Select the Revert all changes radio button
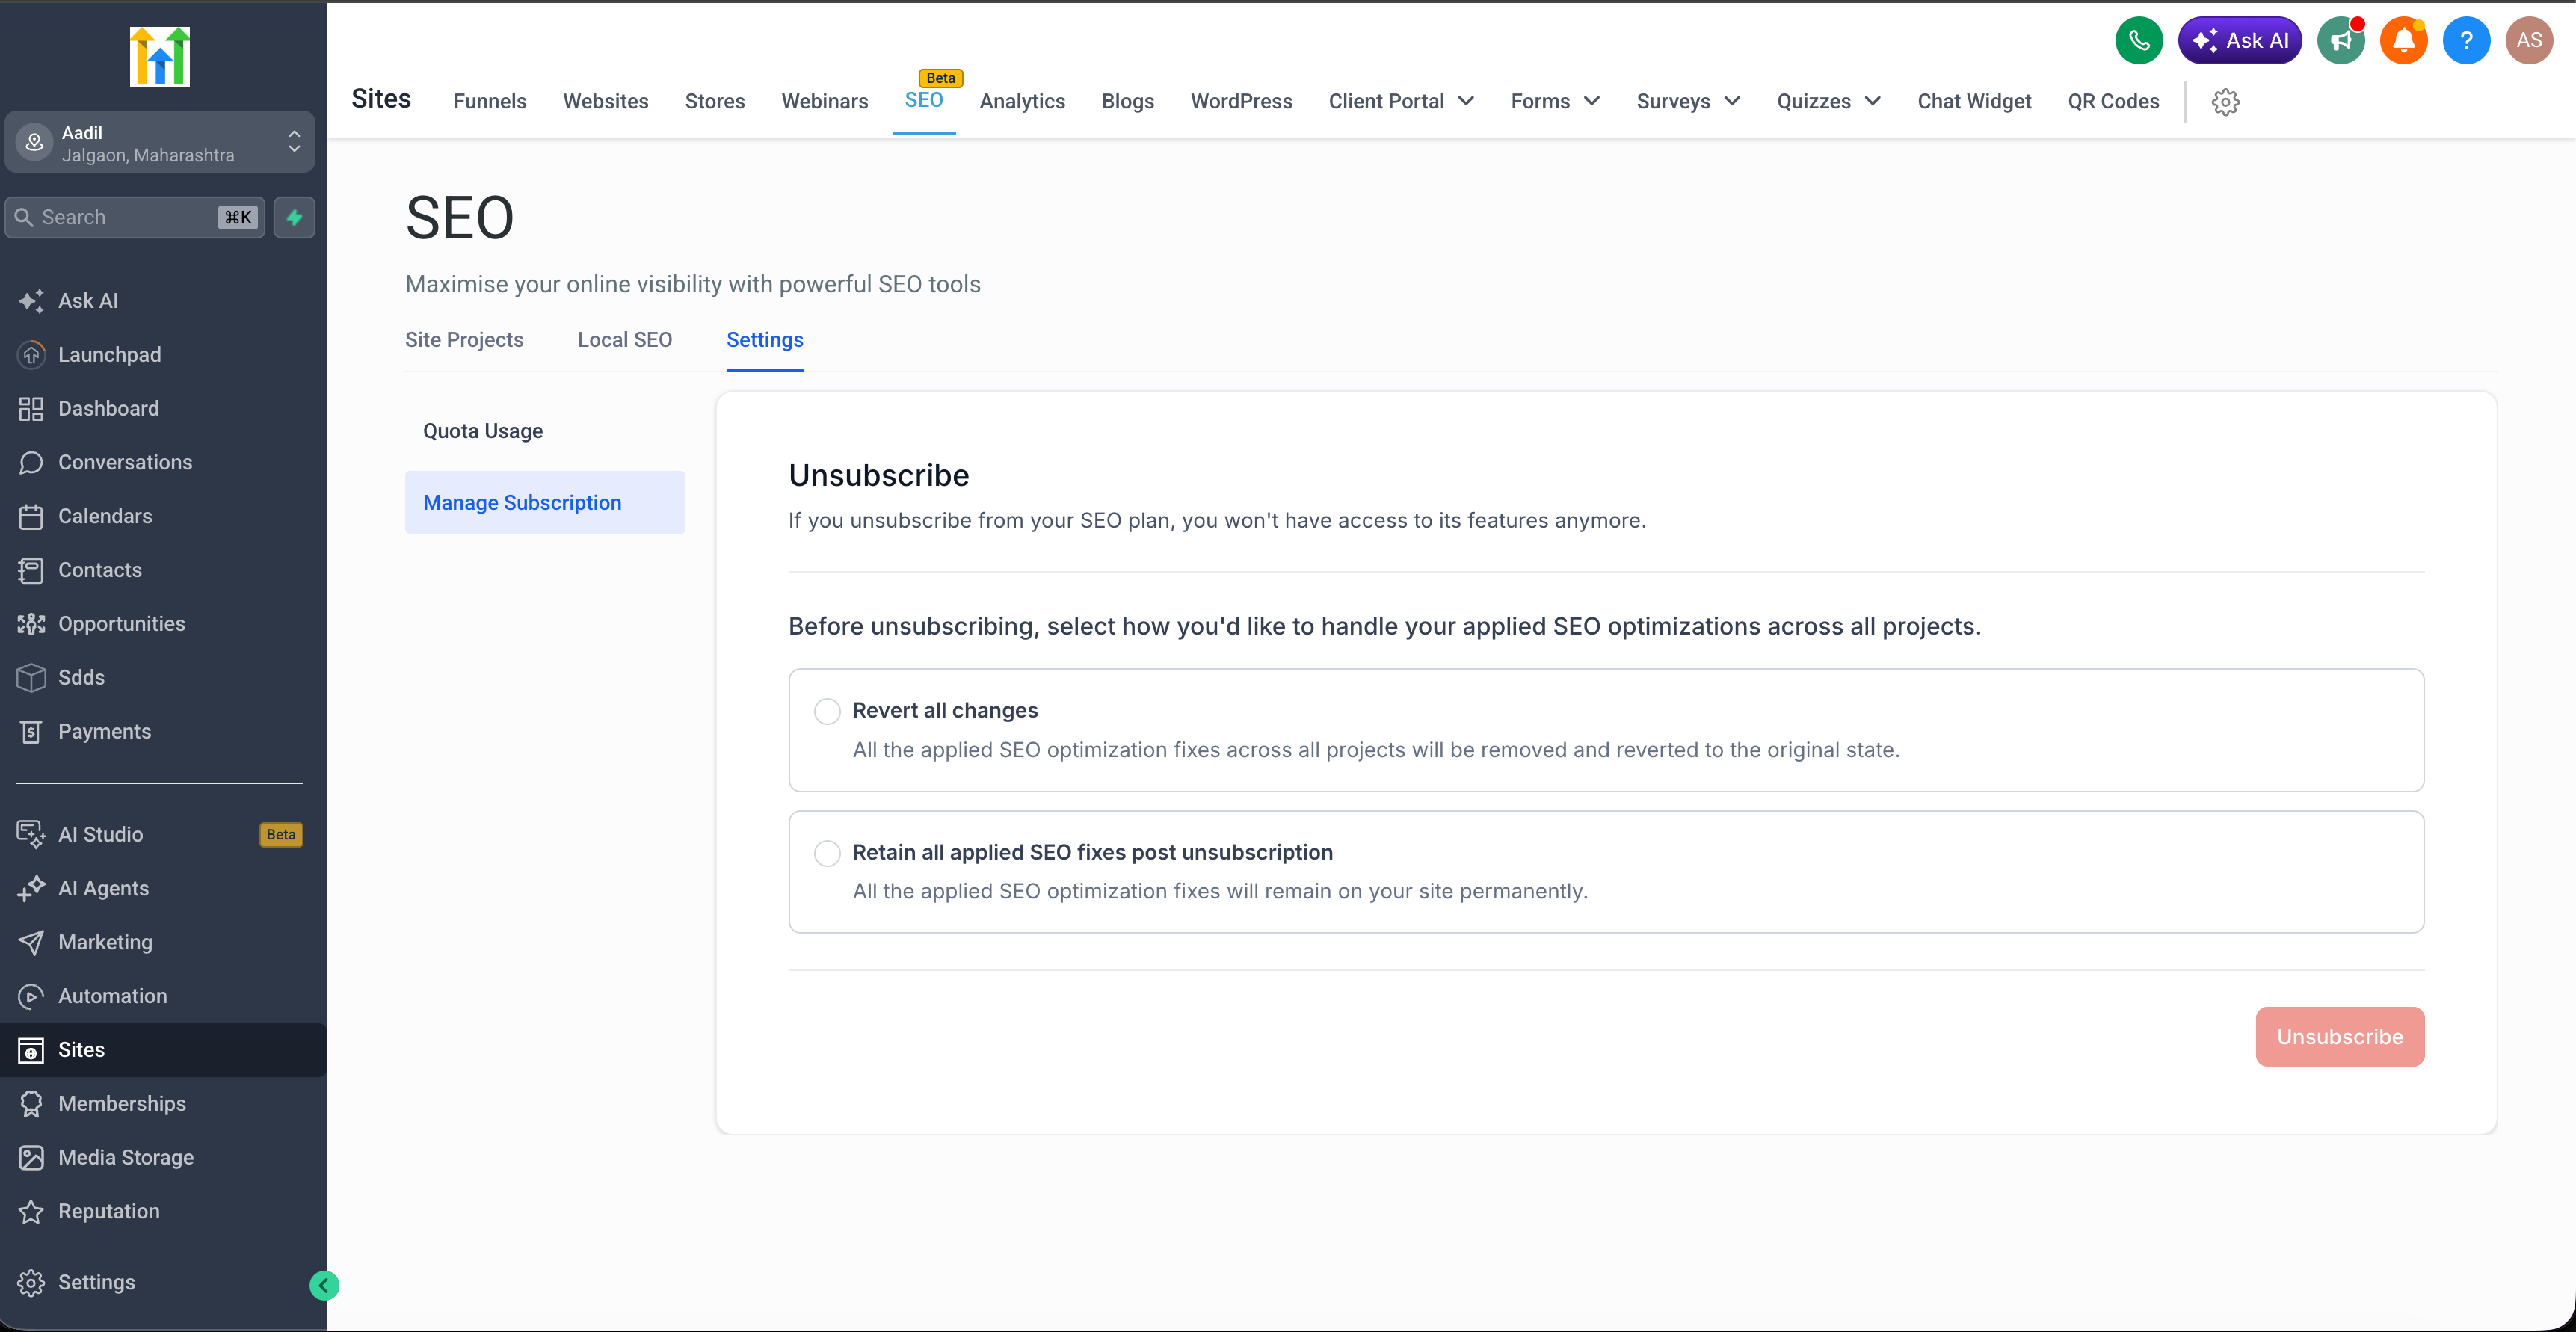This screenshot has height=1332, width=2576. pos(827,711)
